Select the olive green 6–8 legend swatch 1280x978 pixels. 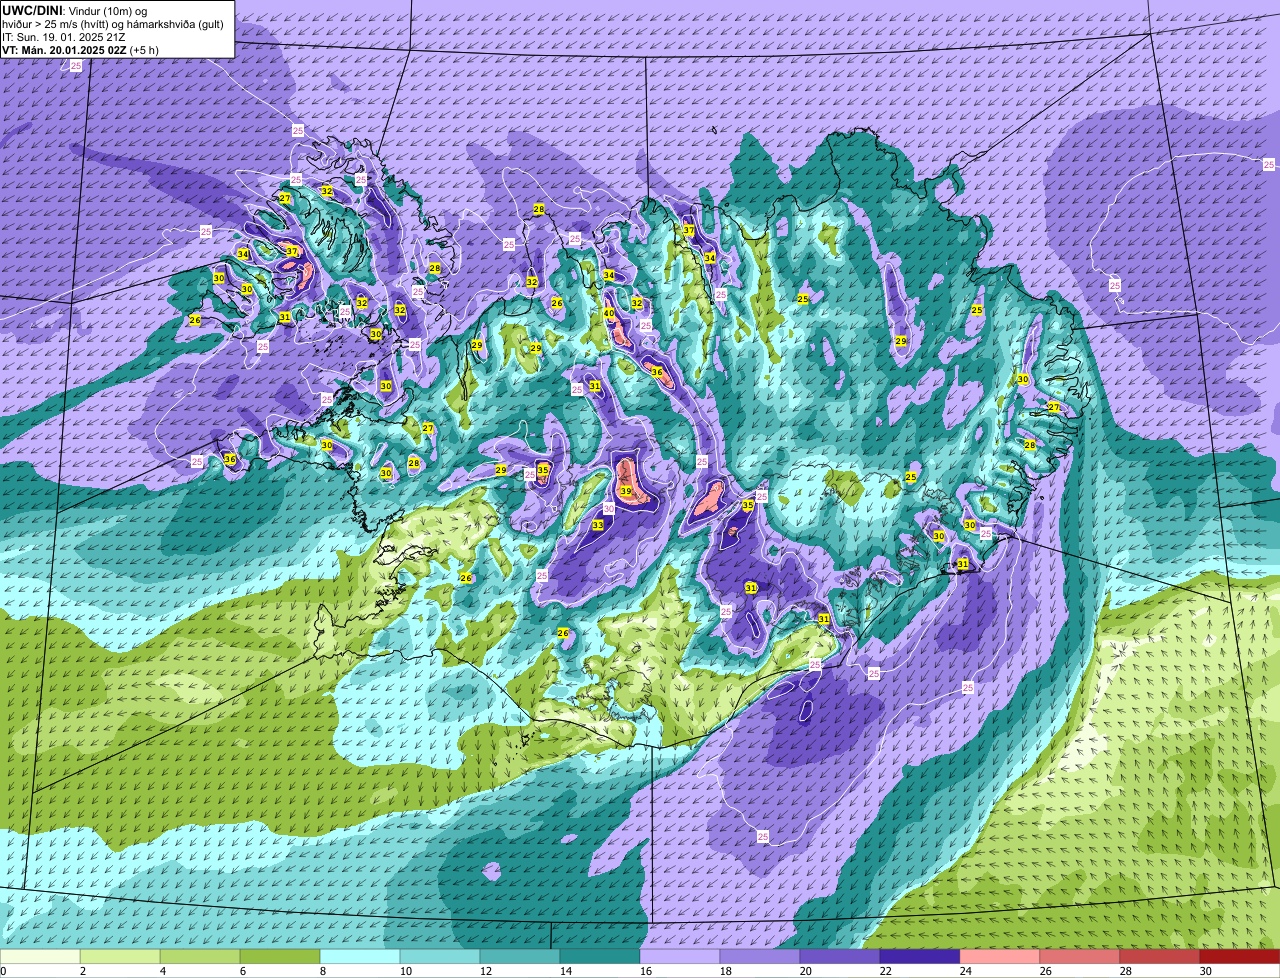(280, 956)
